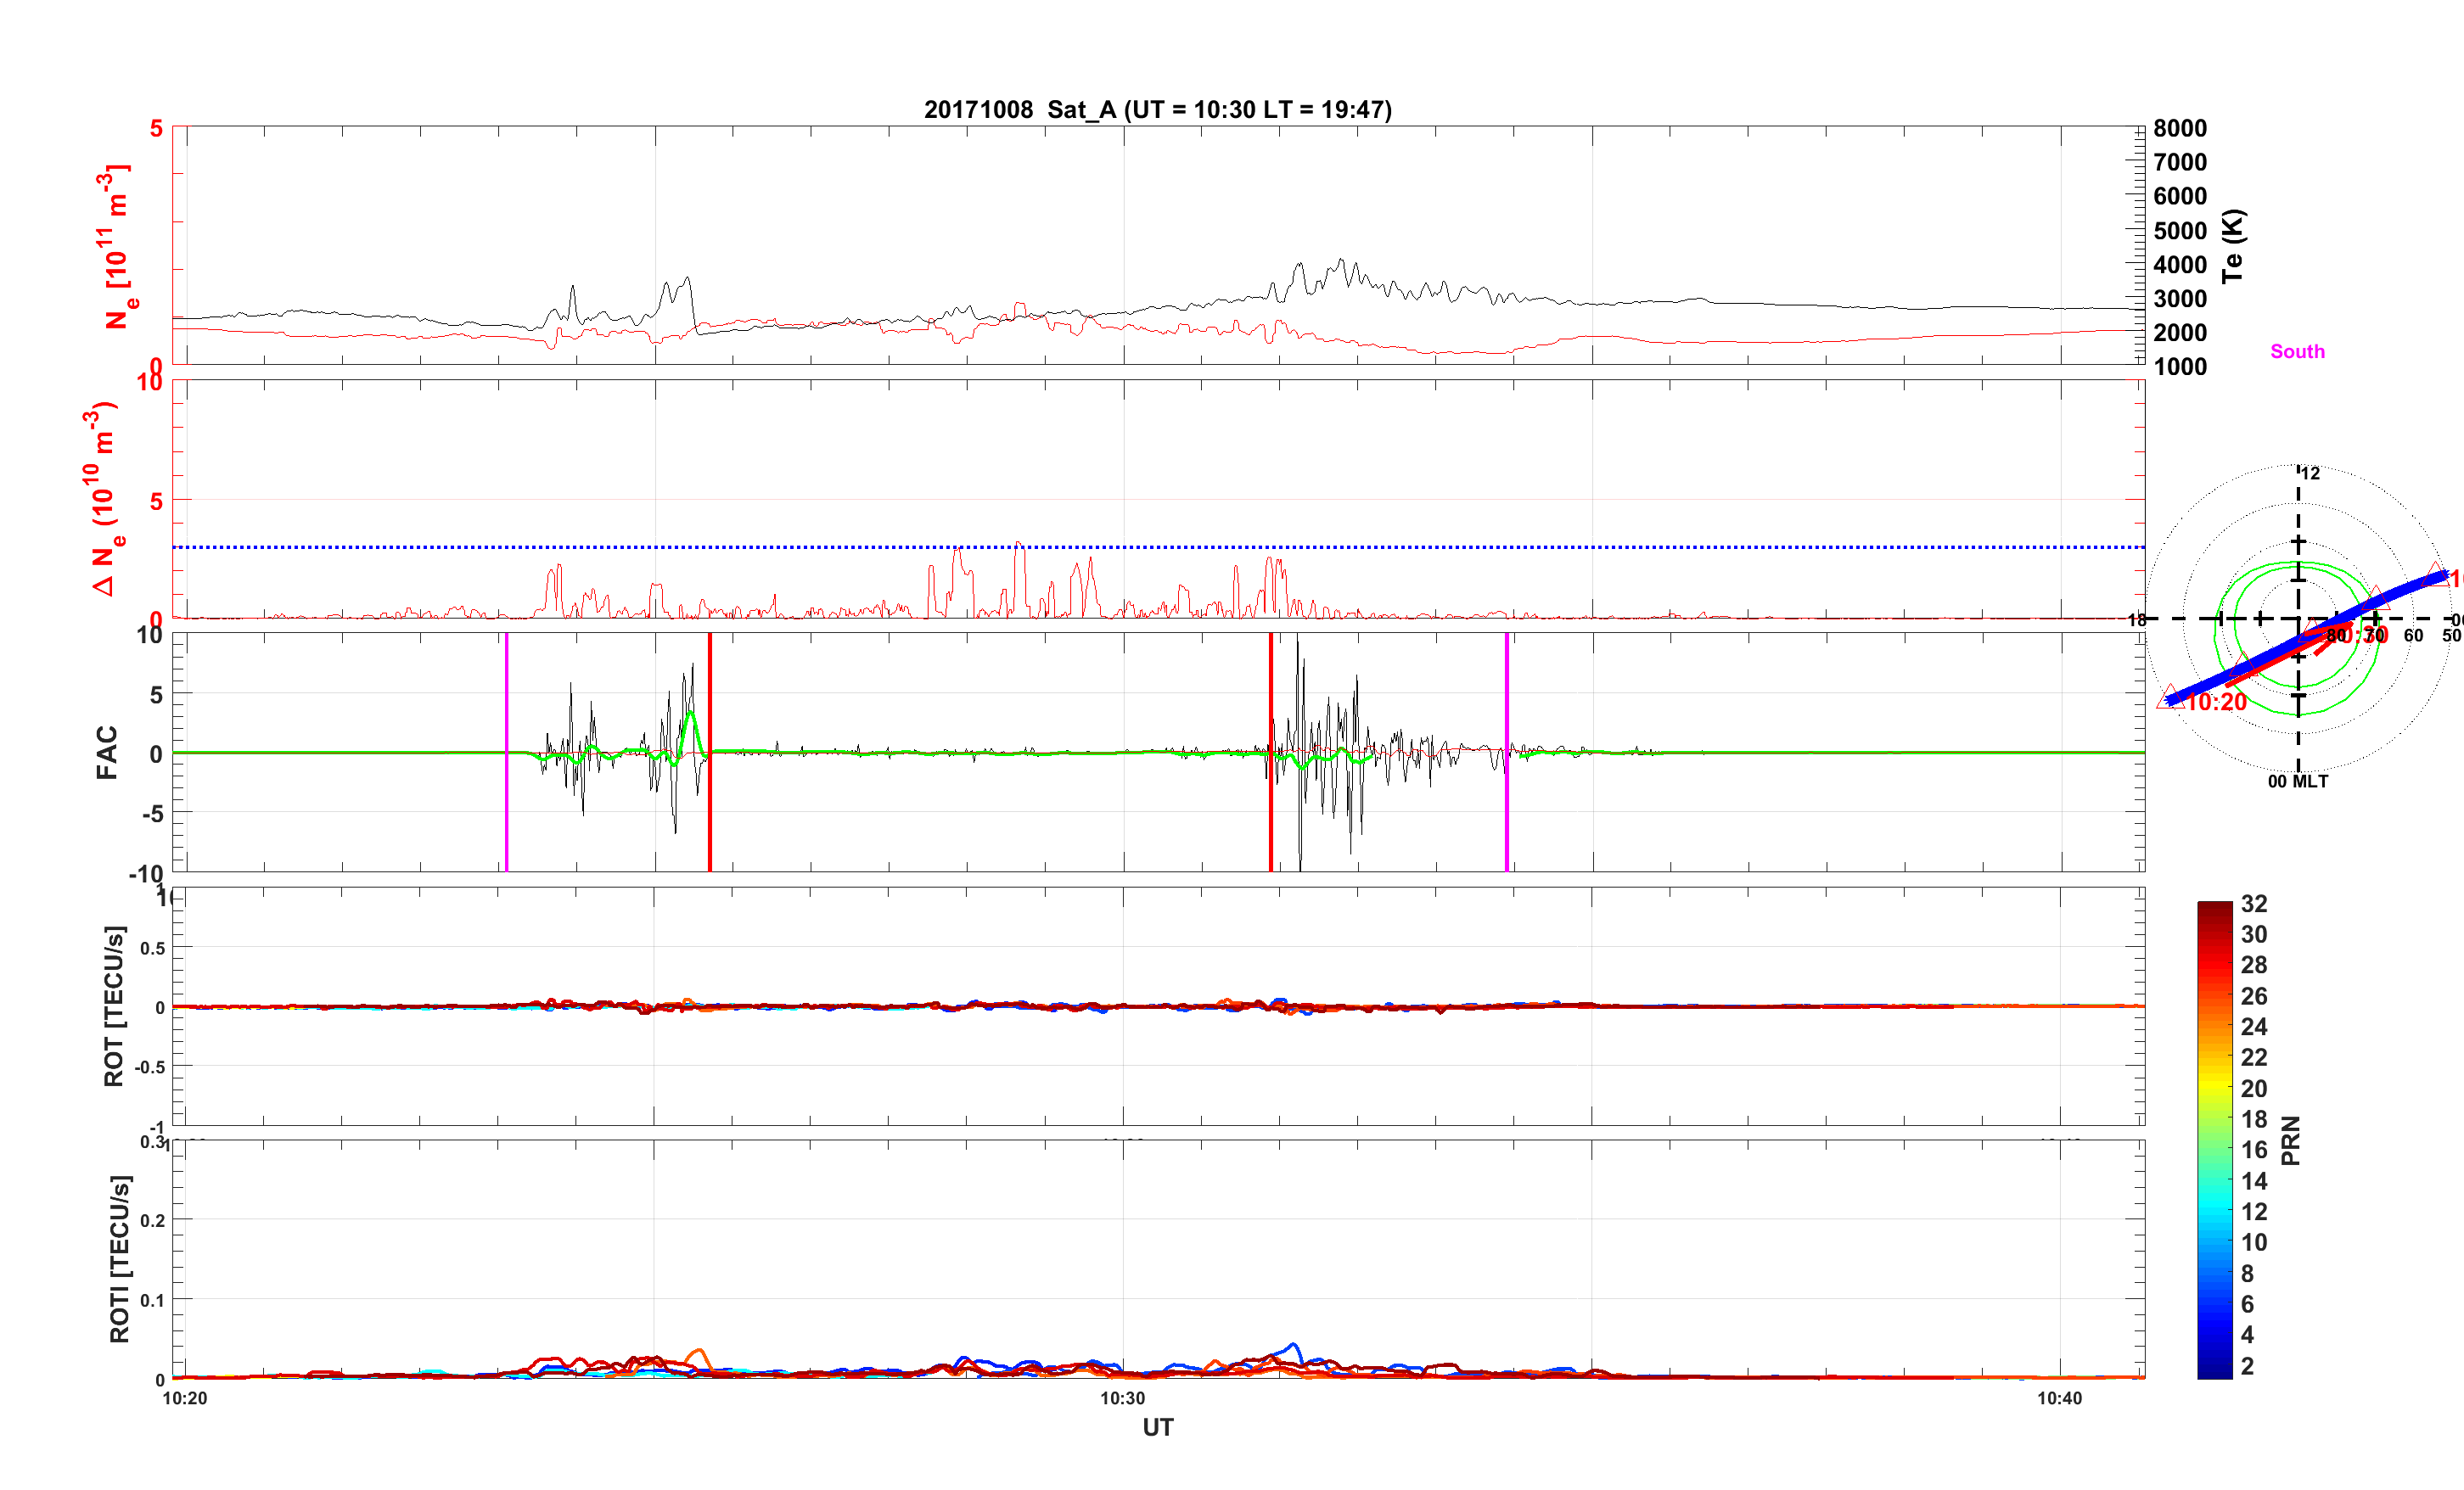The image size is (2464, 1490).
Task: Click the FAC axis label
Action: click(107, 752)
